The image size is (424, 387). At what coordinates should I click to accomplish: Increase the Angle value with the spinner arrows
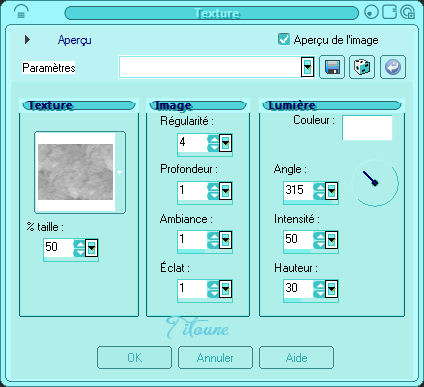click(x=319, y=187)
